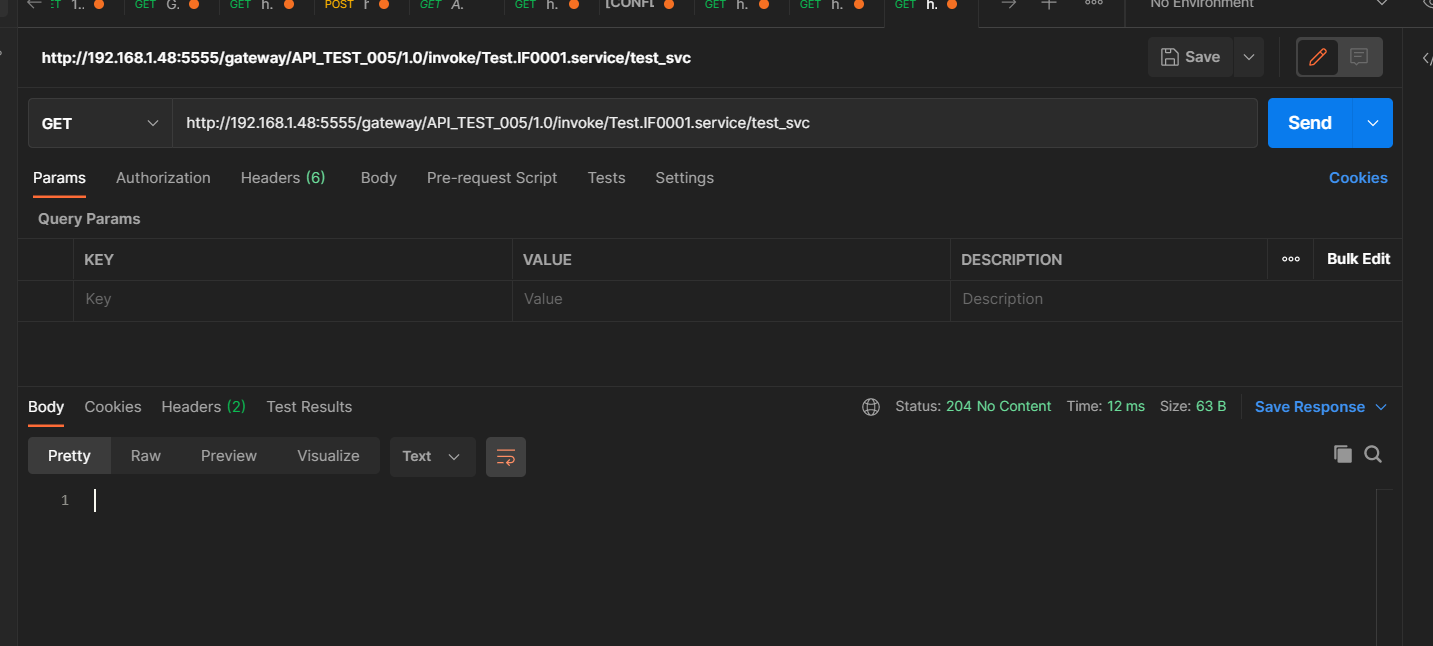The image size is (1433, 646).
Task: Open the Cookies link
Action: click(1357, 178)
